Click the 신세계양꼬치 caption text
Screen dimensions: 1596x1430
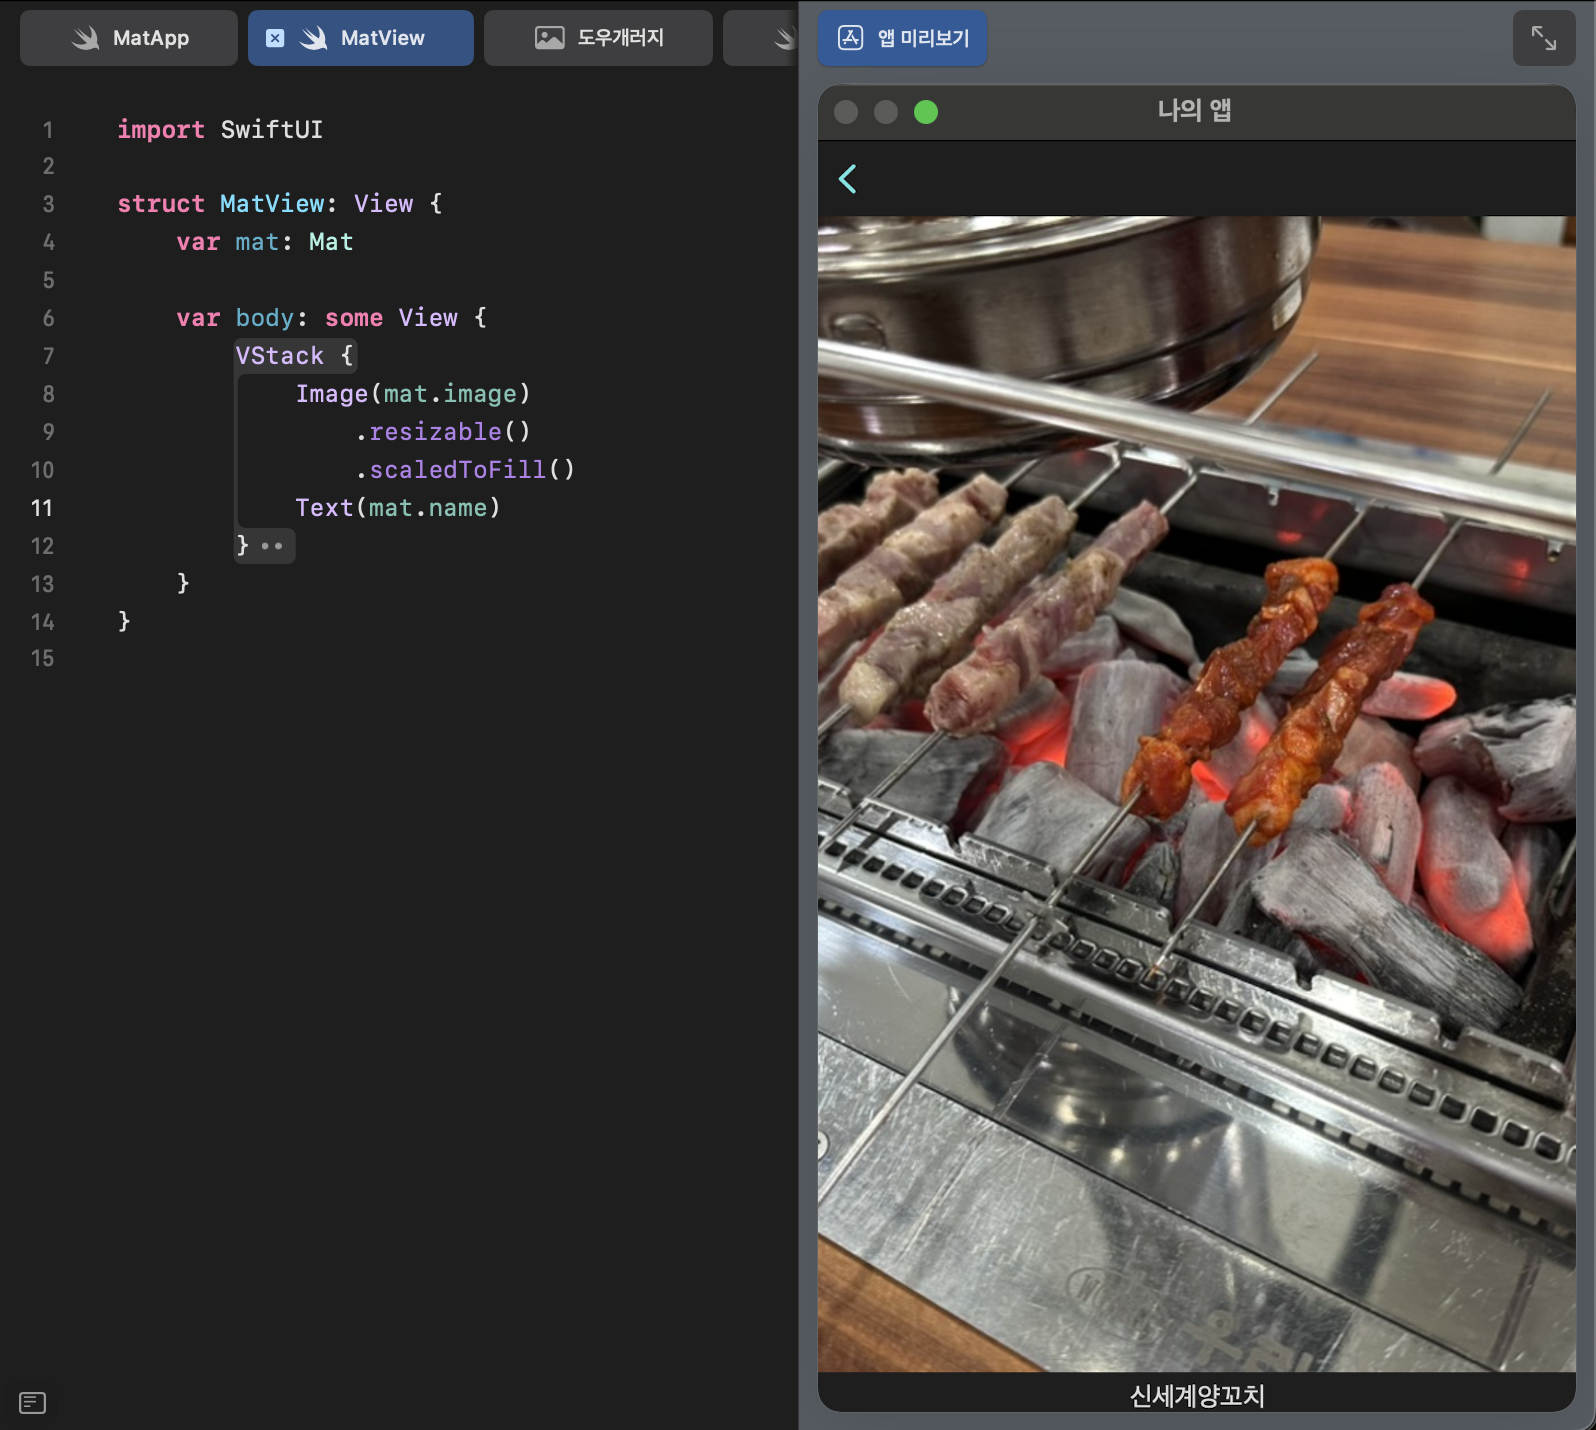point(1197,1395)
